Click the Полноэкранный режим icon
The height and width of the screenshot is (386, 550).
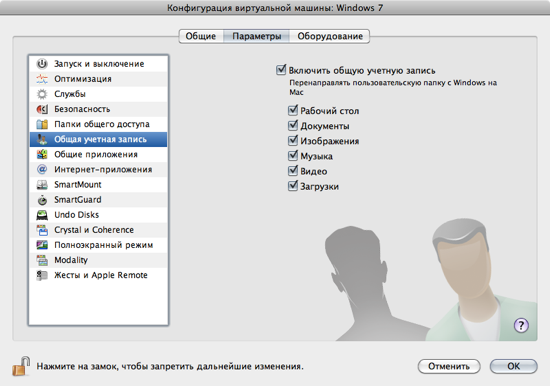(42, 245)
